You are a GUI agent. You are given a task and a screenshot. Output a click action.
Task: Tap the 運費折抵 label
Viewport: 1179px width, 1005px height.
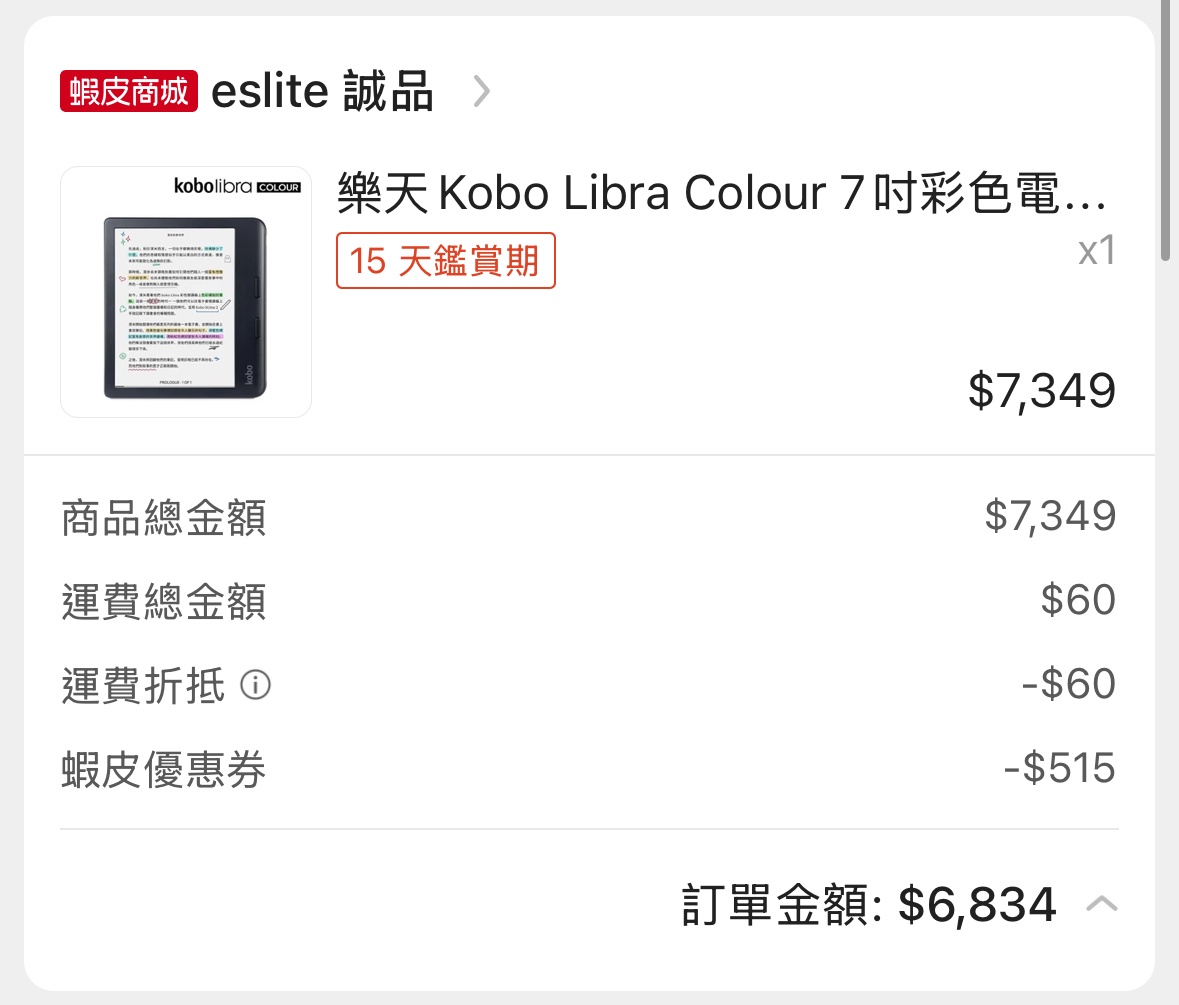143,687
